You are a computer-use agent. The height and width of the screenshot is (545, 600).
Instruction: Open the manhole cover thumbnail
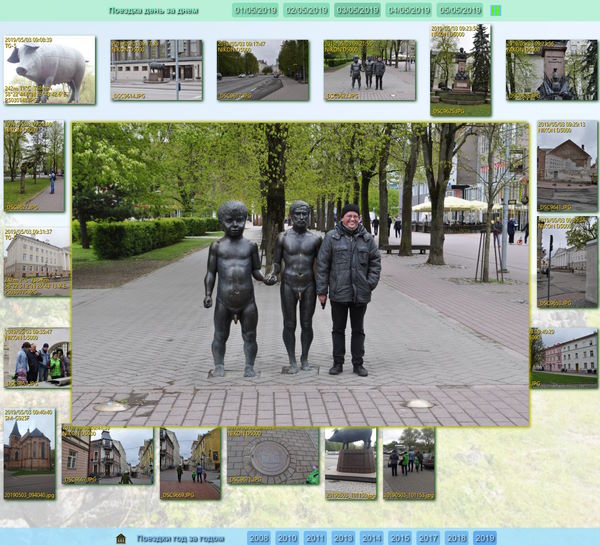(x=273, y=455)
